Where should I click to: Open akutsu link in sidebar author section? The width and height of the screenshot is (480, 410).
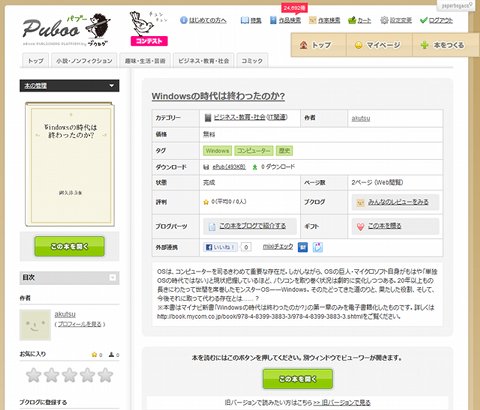tap(65, 314)
